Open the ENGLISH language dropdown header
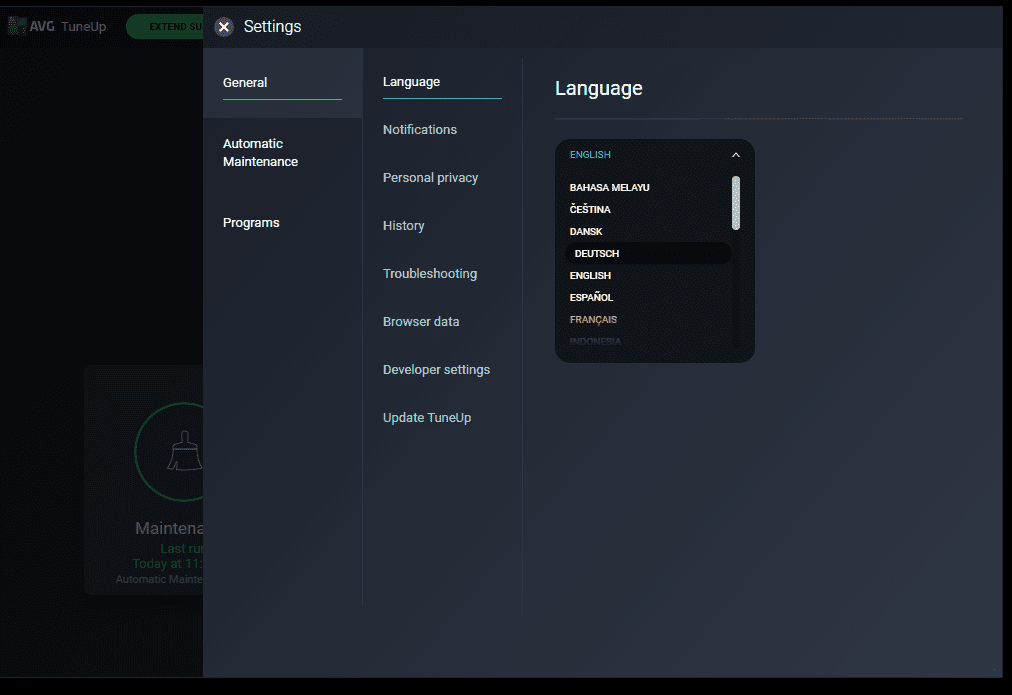The width and height of the screenshot is (1012, 695). coord(654,155)
